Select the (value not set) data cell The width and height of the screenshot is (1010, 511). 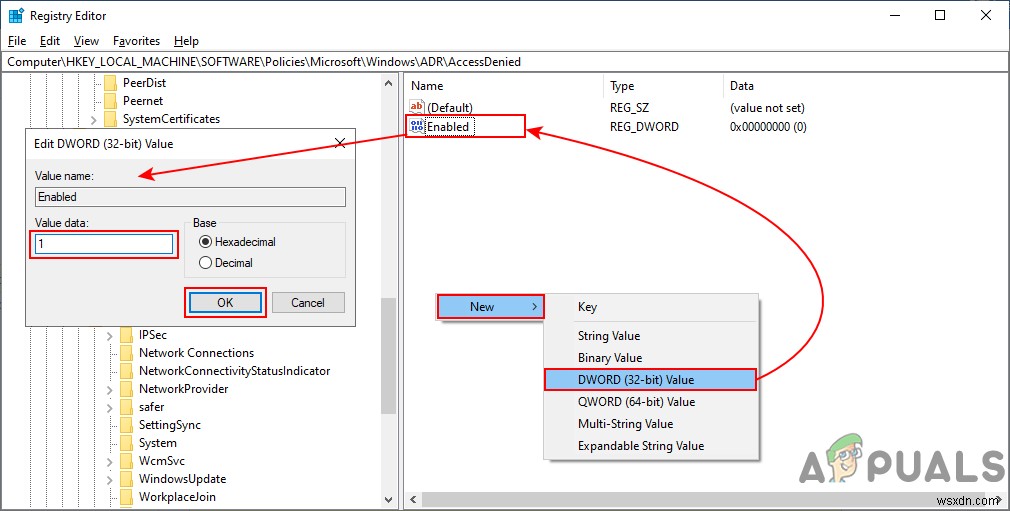(x=767, y=108)
